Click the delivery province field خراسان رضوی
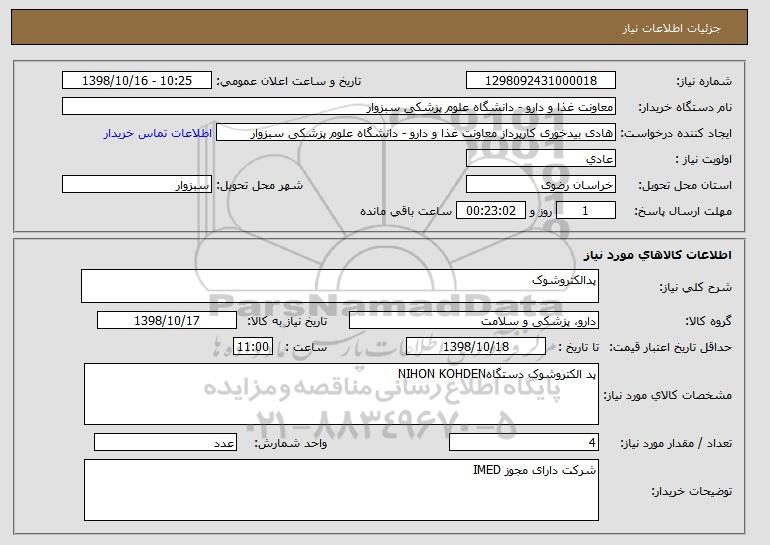 coord(541,185)
